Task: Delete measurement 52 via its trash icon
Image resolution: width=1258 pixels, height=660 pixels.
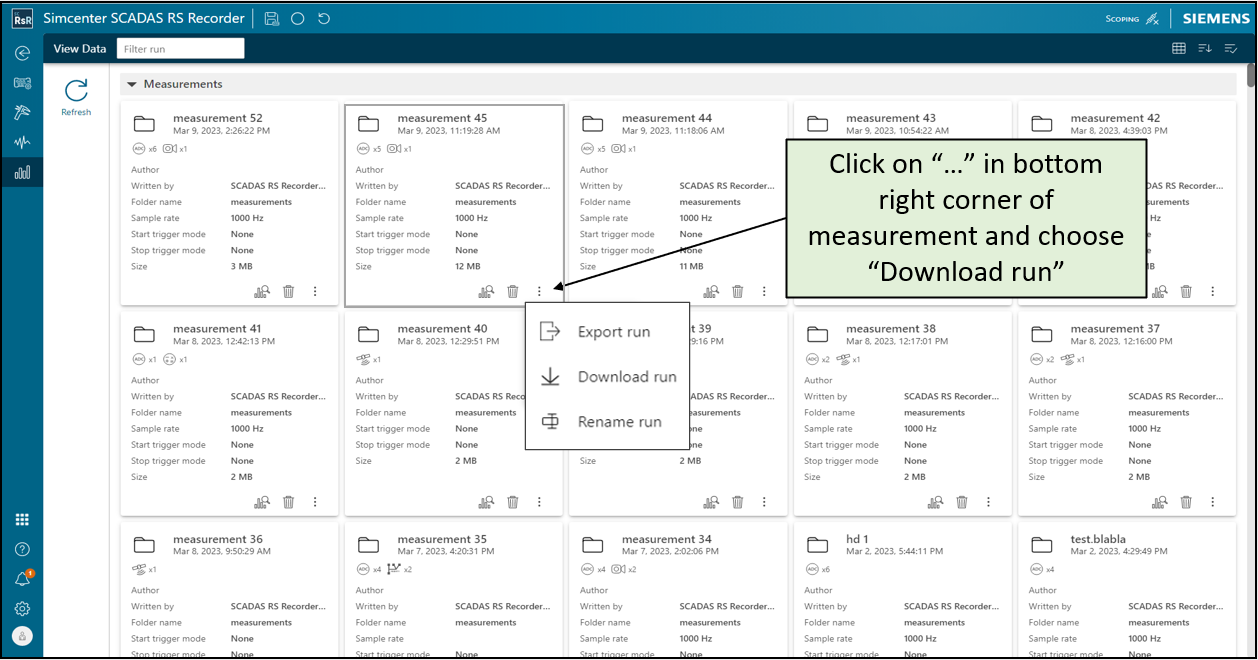Action: [x=289, y=291]
